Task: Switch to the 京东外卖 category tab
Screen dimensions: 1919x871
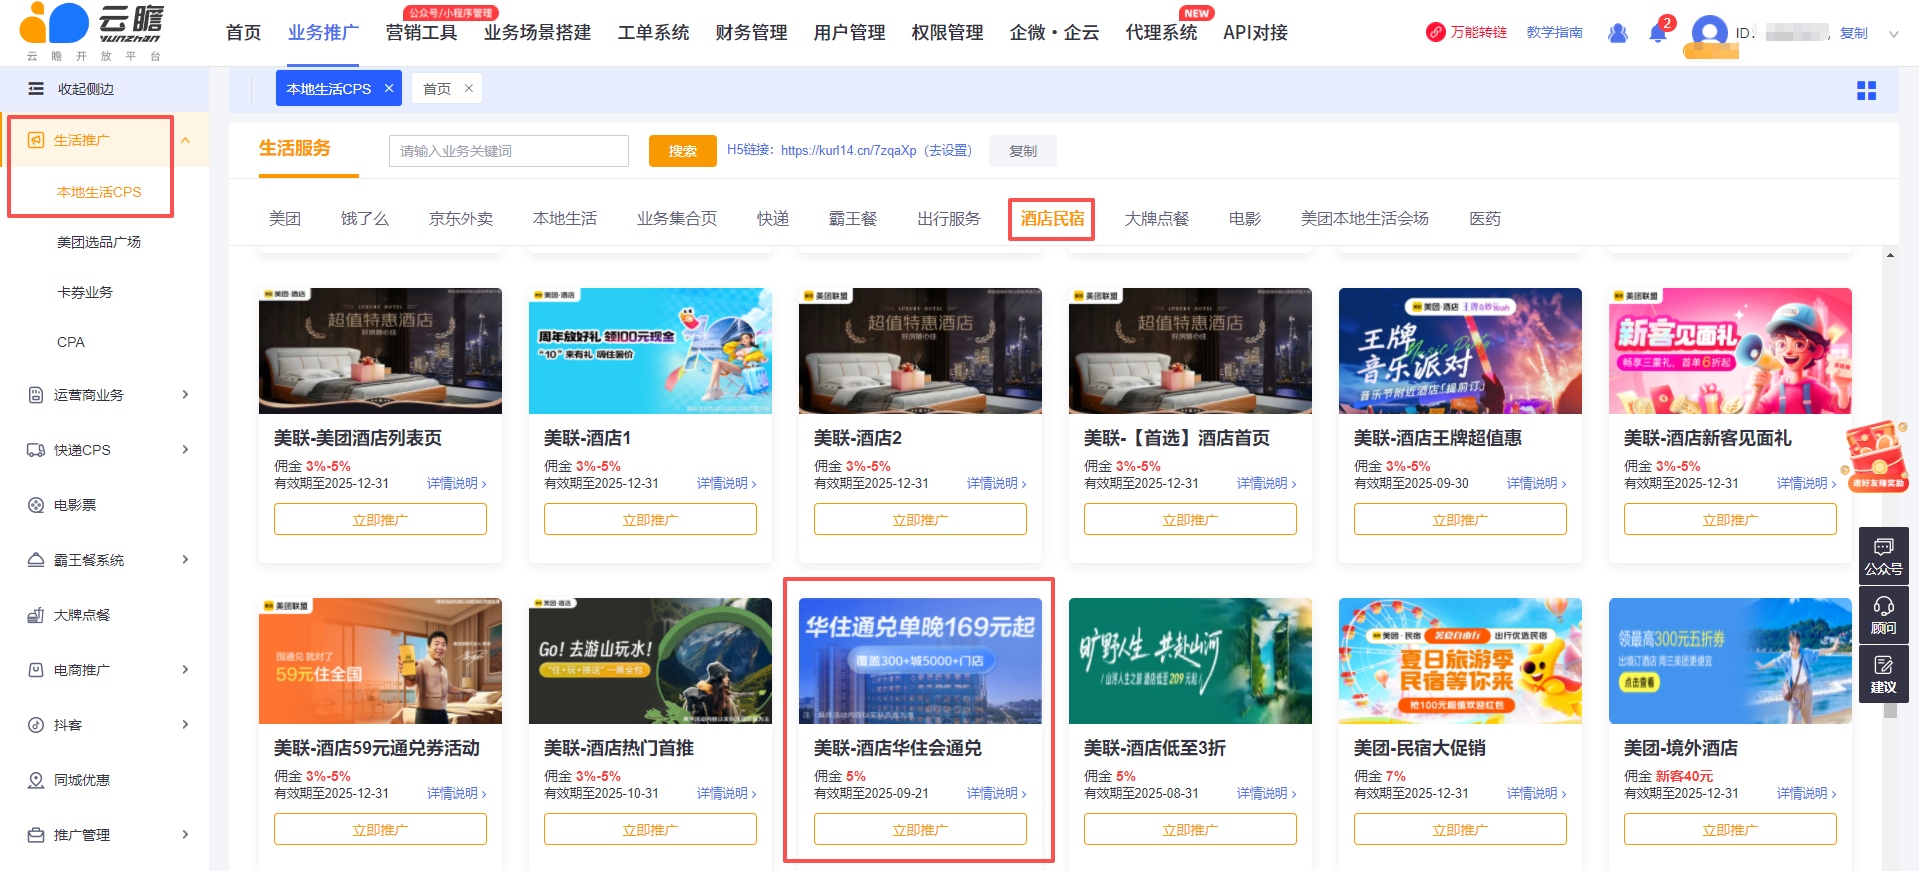Action: coord(461,219)
